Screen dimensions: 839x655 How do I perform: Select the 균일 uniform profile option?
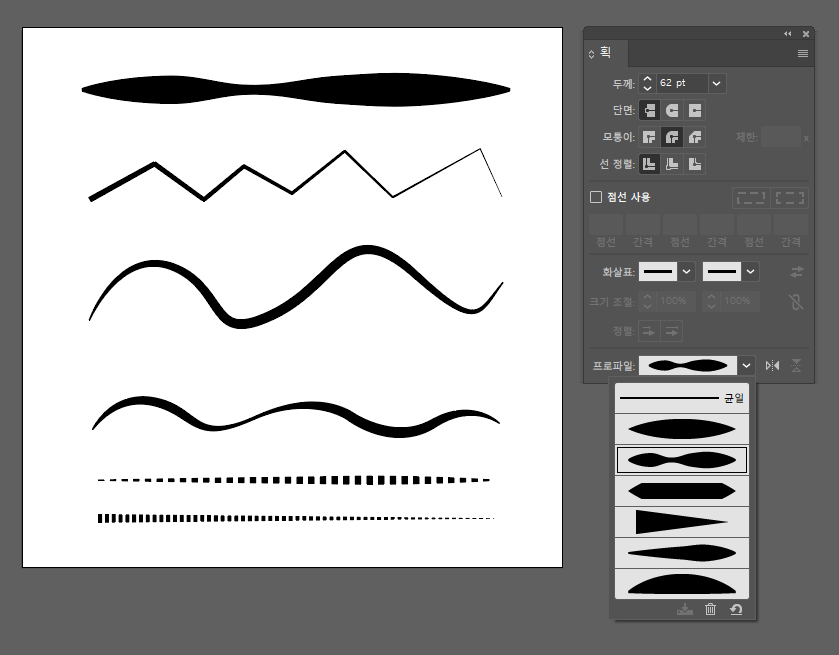[x=682, y=398]
